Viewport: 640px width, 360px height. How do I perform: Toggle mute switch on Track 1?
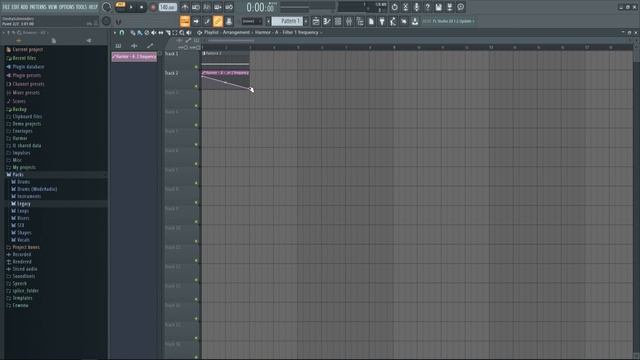(196, 67)
